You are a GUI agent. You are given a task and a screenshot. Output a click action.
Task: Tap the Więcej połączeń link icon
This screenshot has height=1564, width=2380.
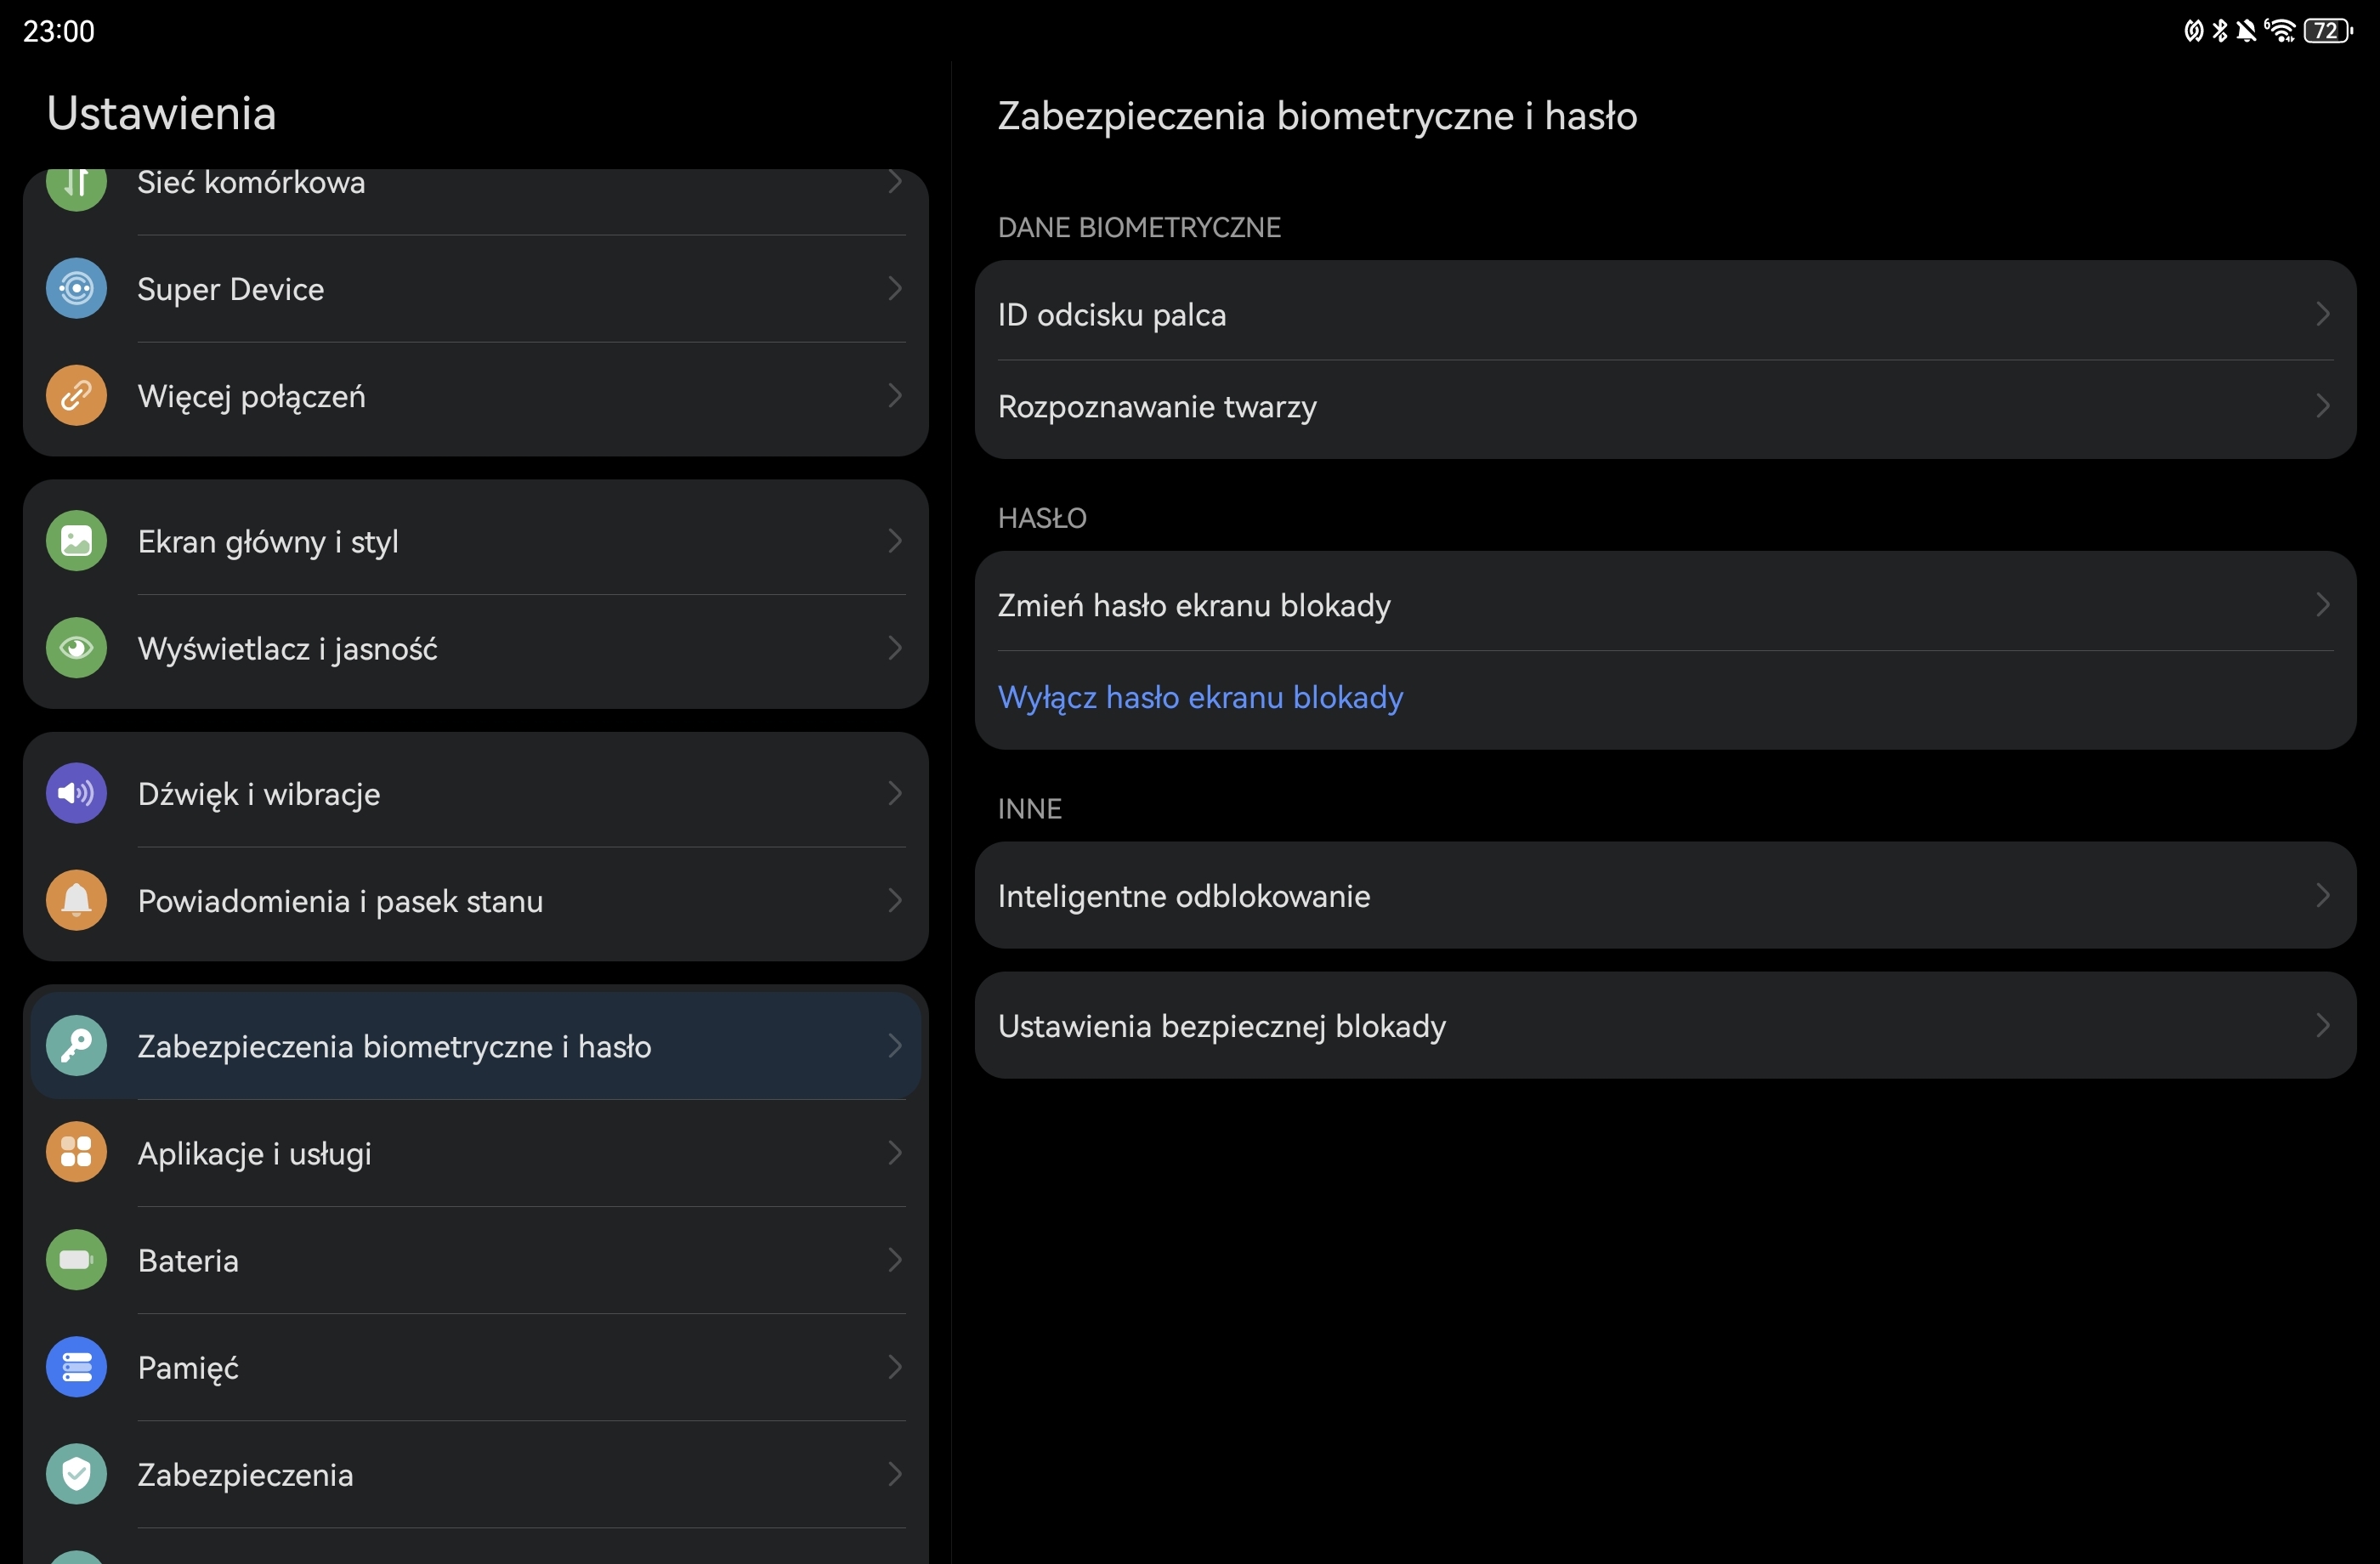(x=76, y=396)
